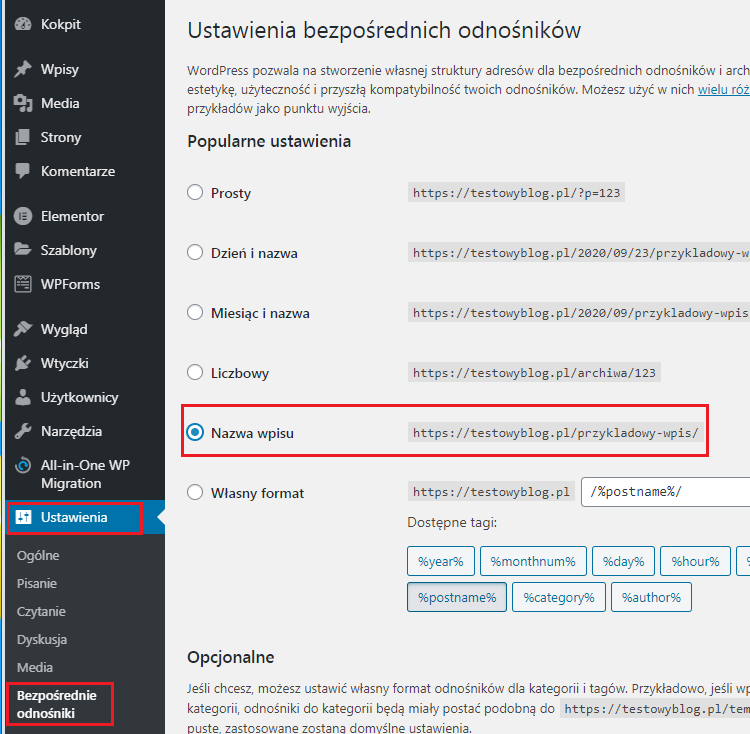Viewport: 750px width, 734px height.
Task: Choose the Dzień i nazwa option
Action: point(195,252)
